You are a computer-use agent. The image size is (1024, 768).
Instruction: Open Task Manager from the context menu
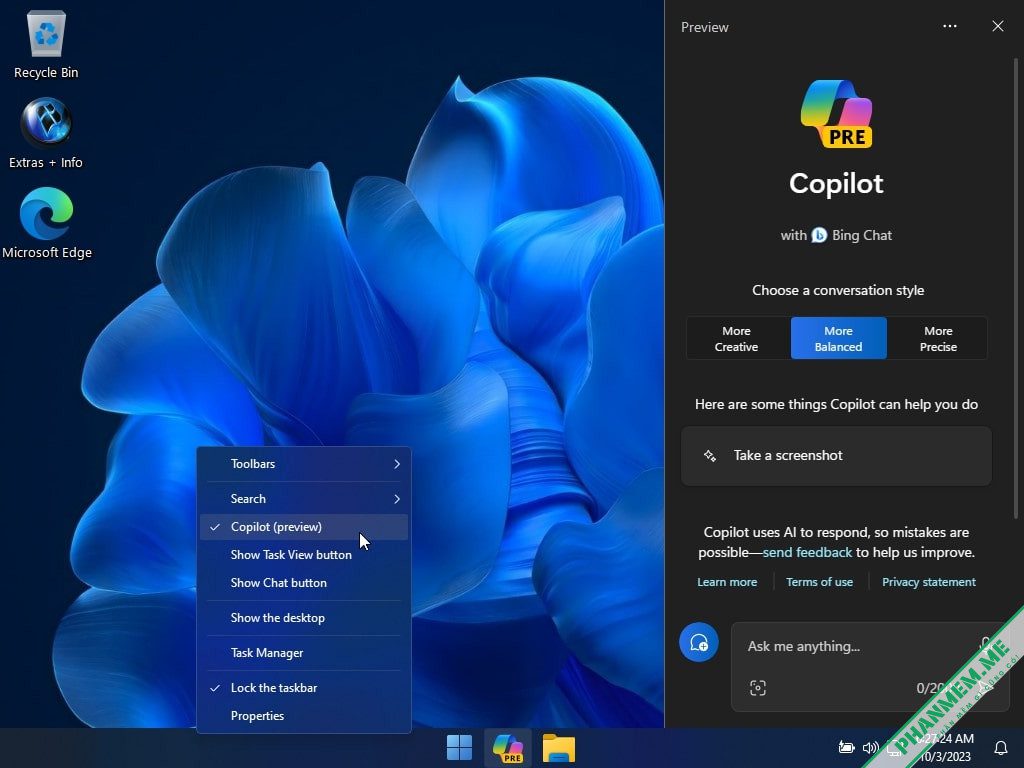coord(304,653)
